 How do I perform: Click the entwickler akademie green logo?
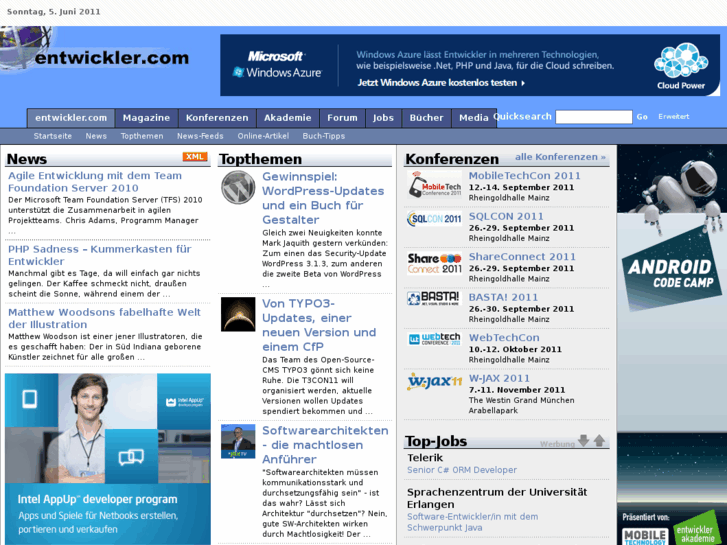point(696,529)
